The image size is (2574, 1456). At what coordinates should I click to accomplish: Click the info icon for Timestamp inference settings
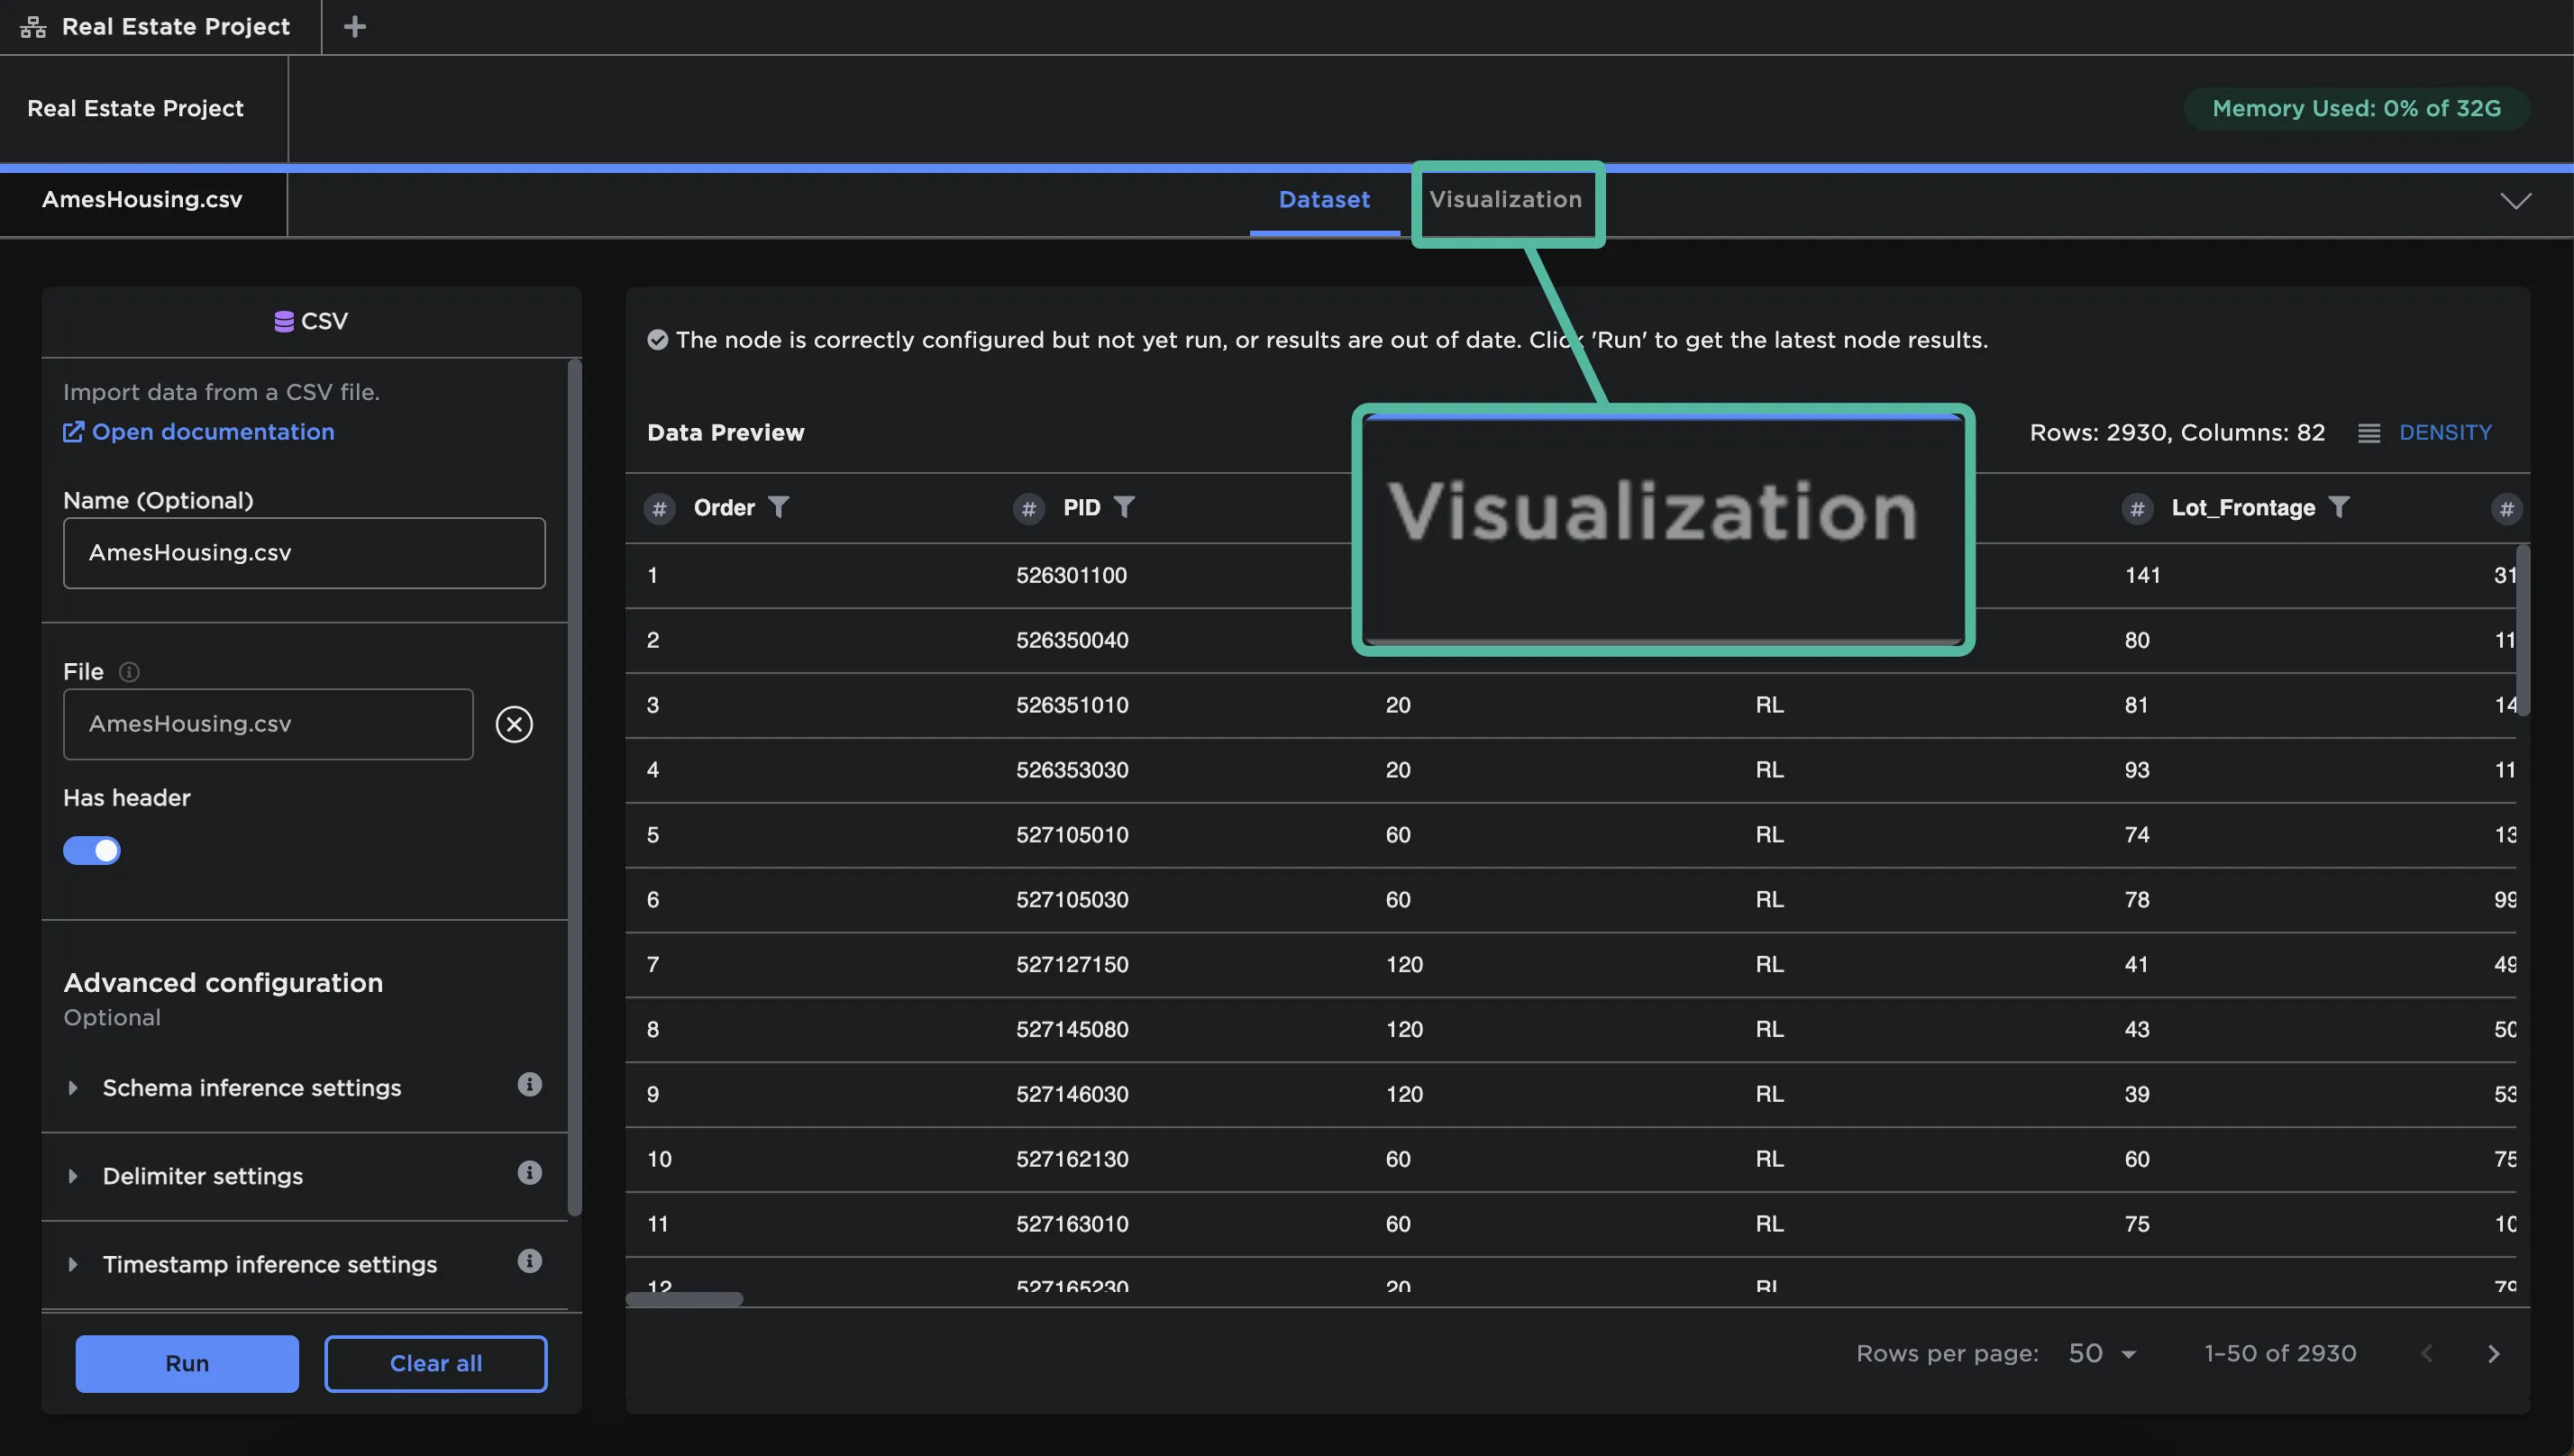(x=529, y=1261)
